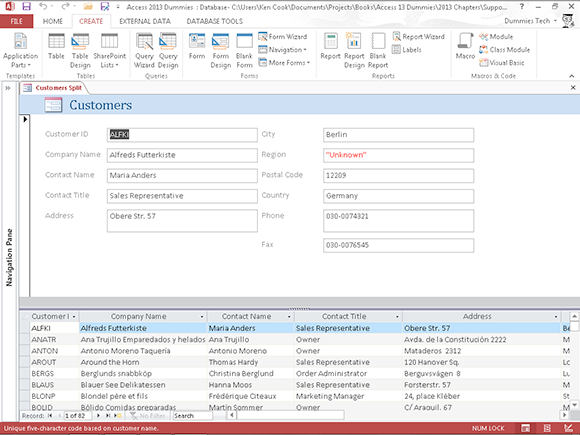580x435 pixels.
Task: Open the Form Wizard
Action: [283, 37]
